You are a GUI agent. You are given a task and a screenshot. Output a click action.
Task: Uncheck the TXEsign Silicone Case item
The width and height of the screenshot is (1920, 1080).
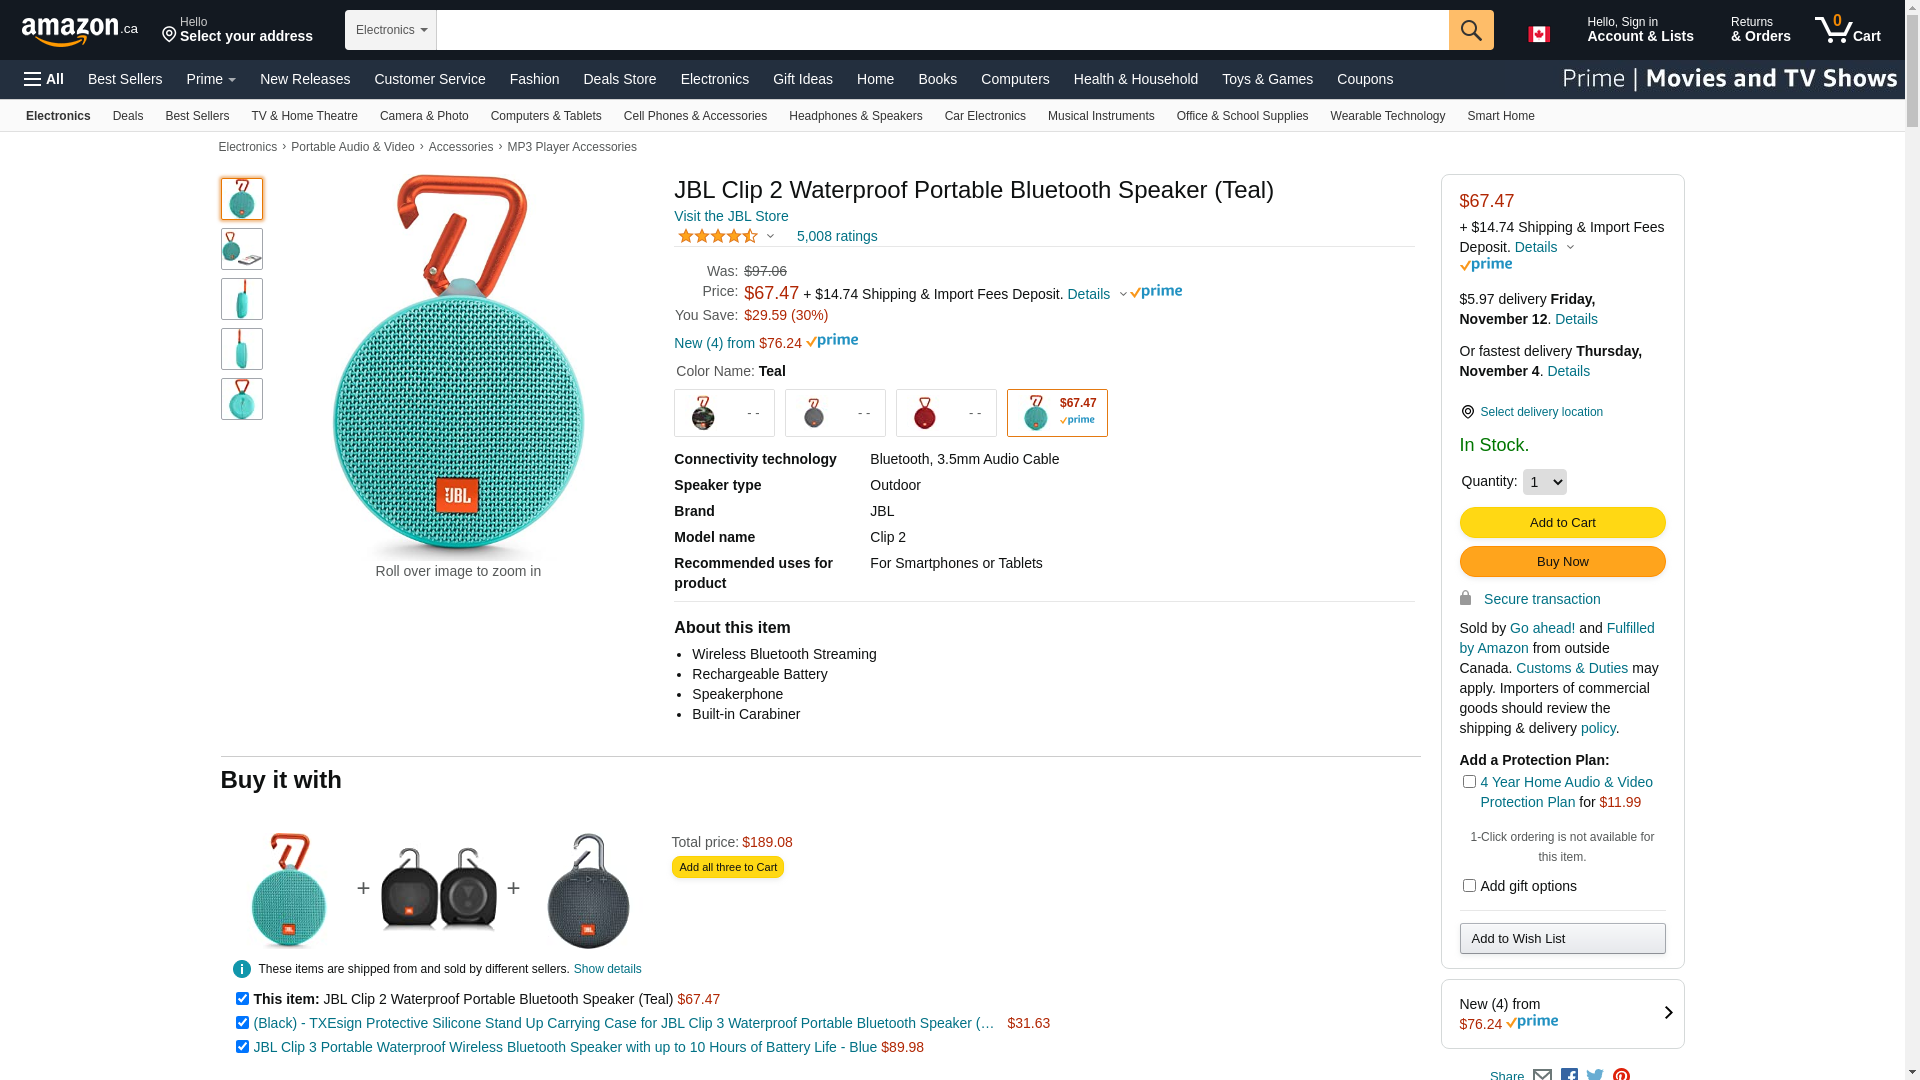242,1023
